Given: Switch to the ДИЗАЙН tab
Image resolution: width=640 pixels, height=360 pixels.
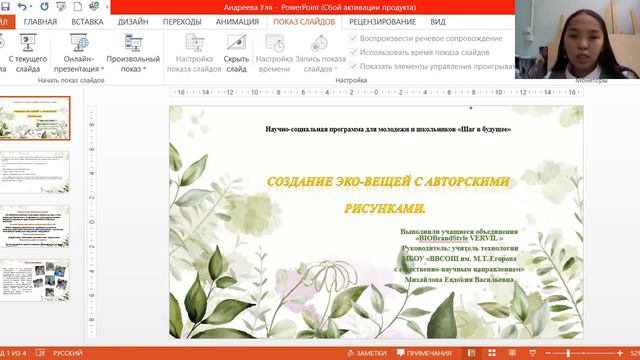Looking at the screenshot, I should [x=133, y=22].
